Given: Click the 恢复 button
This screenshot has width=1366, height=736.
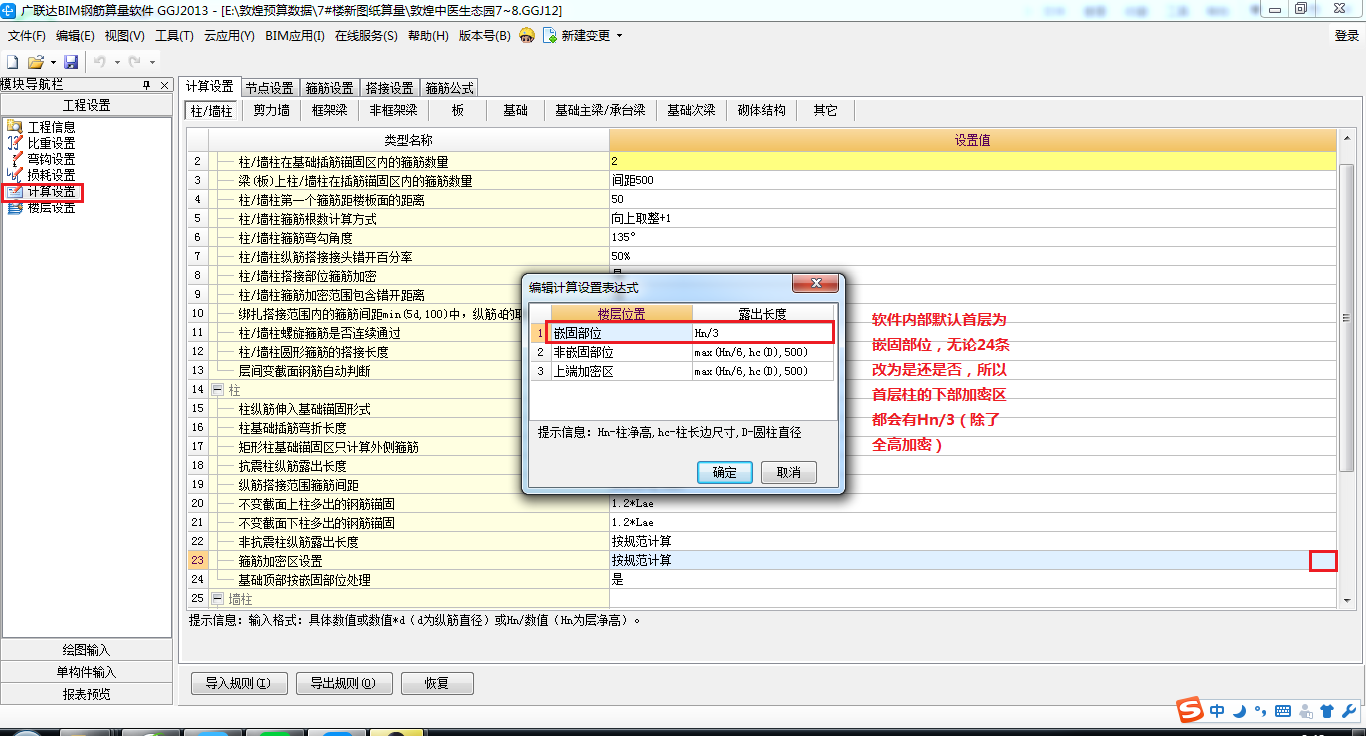Looking at the screenshot, I should pyautogui.click(x=437, y=684).
